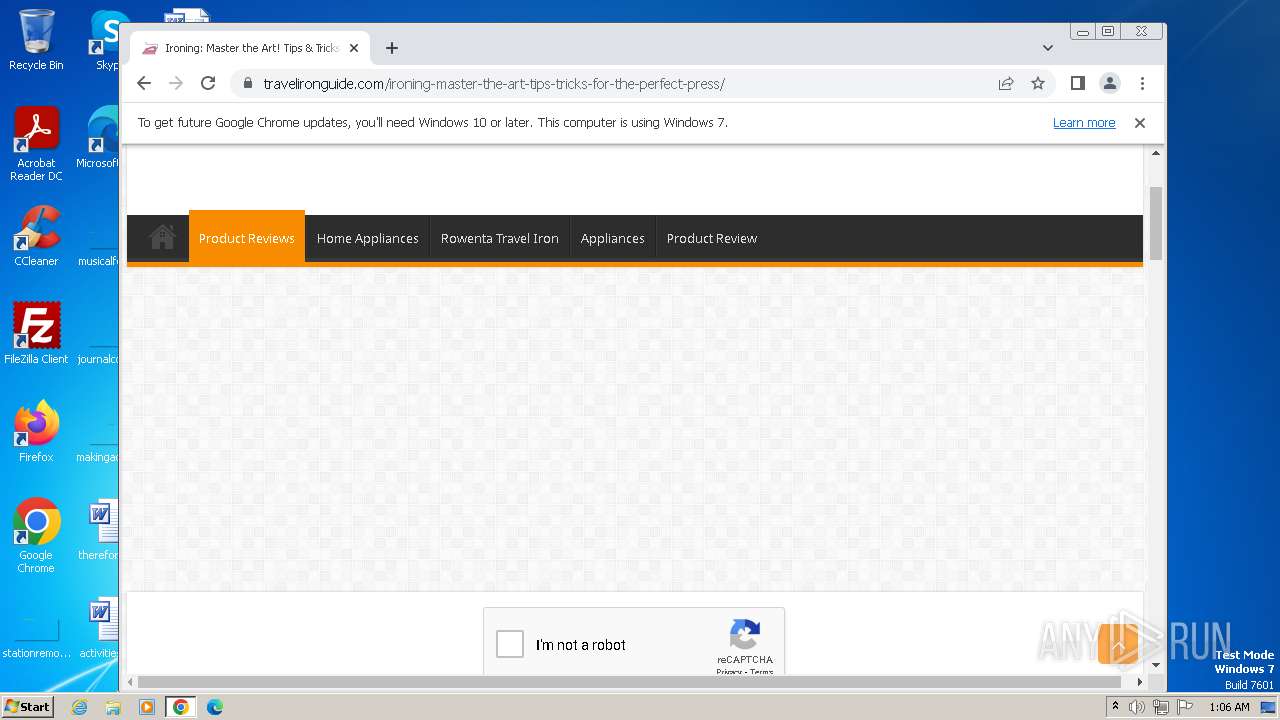Screen dimensions: 1280x720
Task: Open the Home Appliances menu item
Action: pyautogui.click(x=367, y=238)
